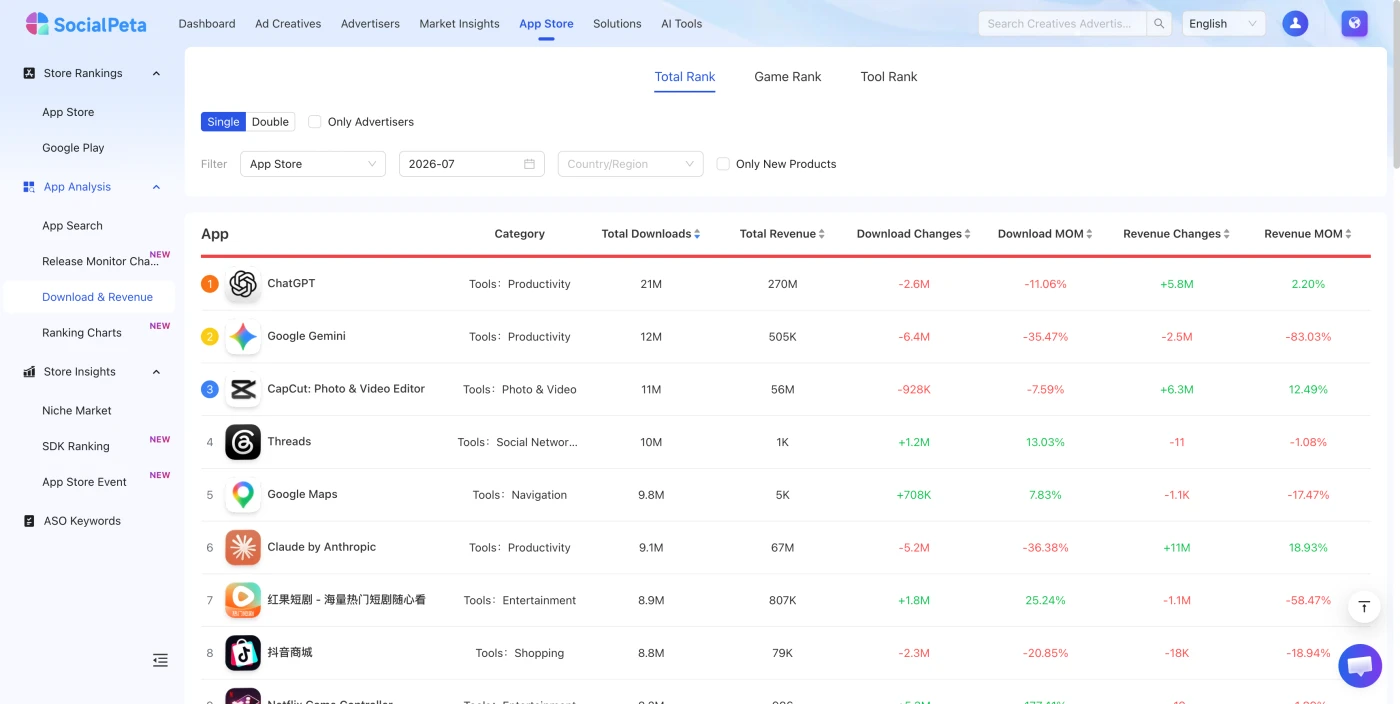Click the Claude by Anthropic app name
Image resolution: width=1400 pixels, height=704 pixels.
coord(322,547)
